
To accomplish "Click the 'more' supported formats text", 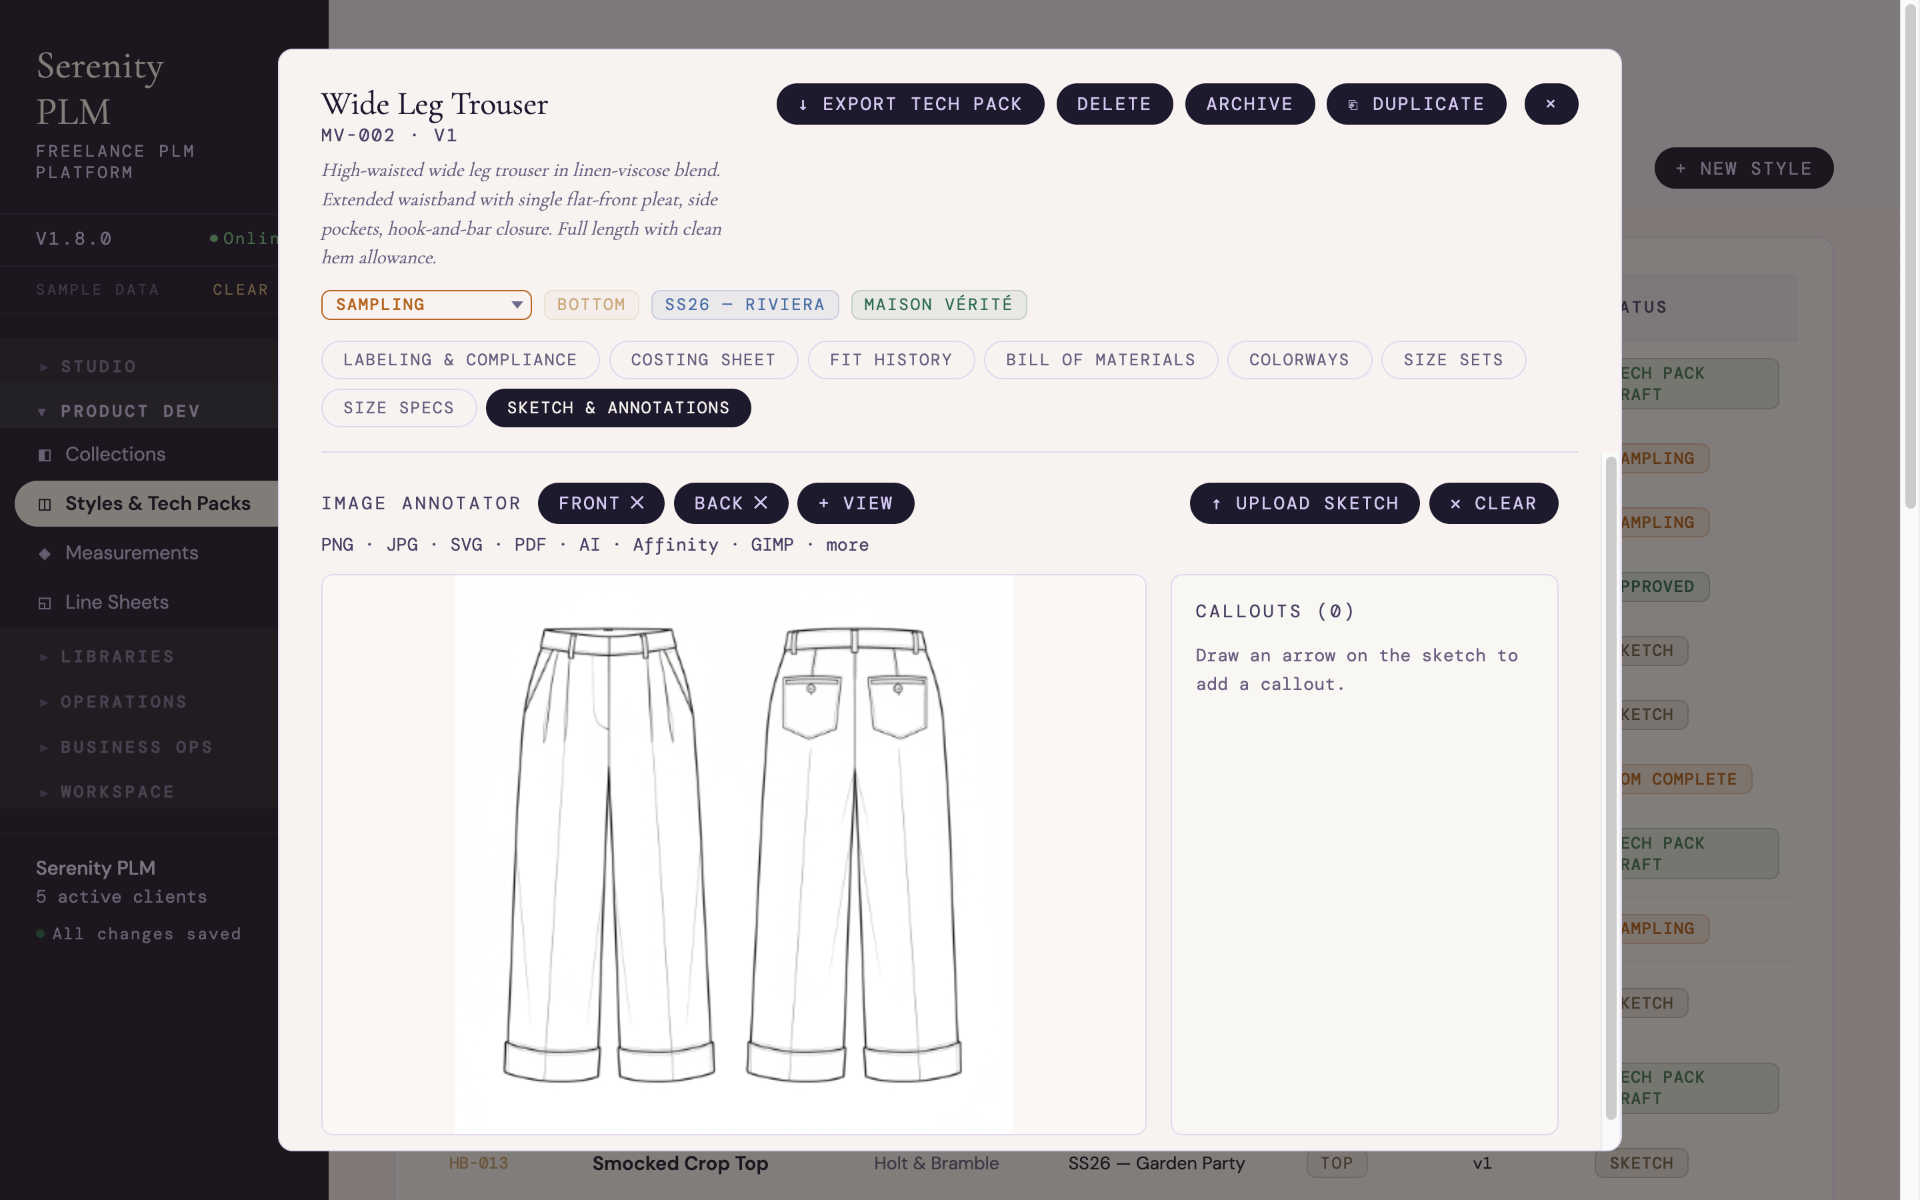I will coord(847,545).
